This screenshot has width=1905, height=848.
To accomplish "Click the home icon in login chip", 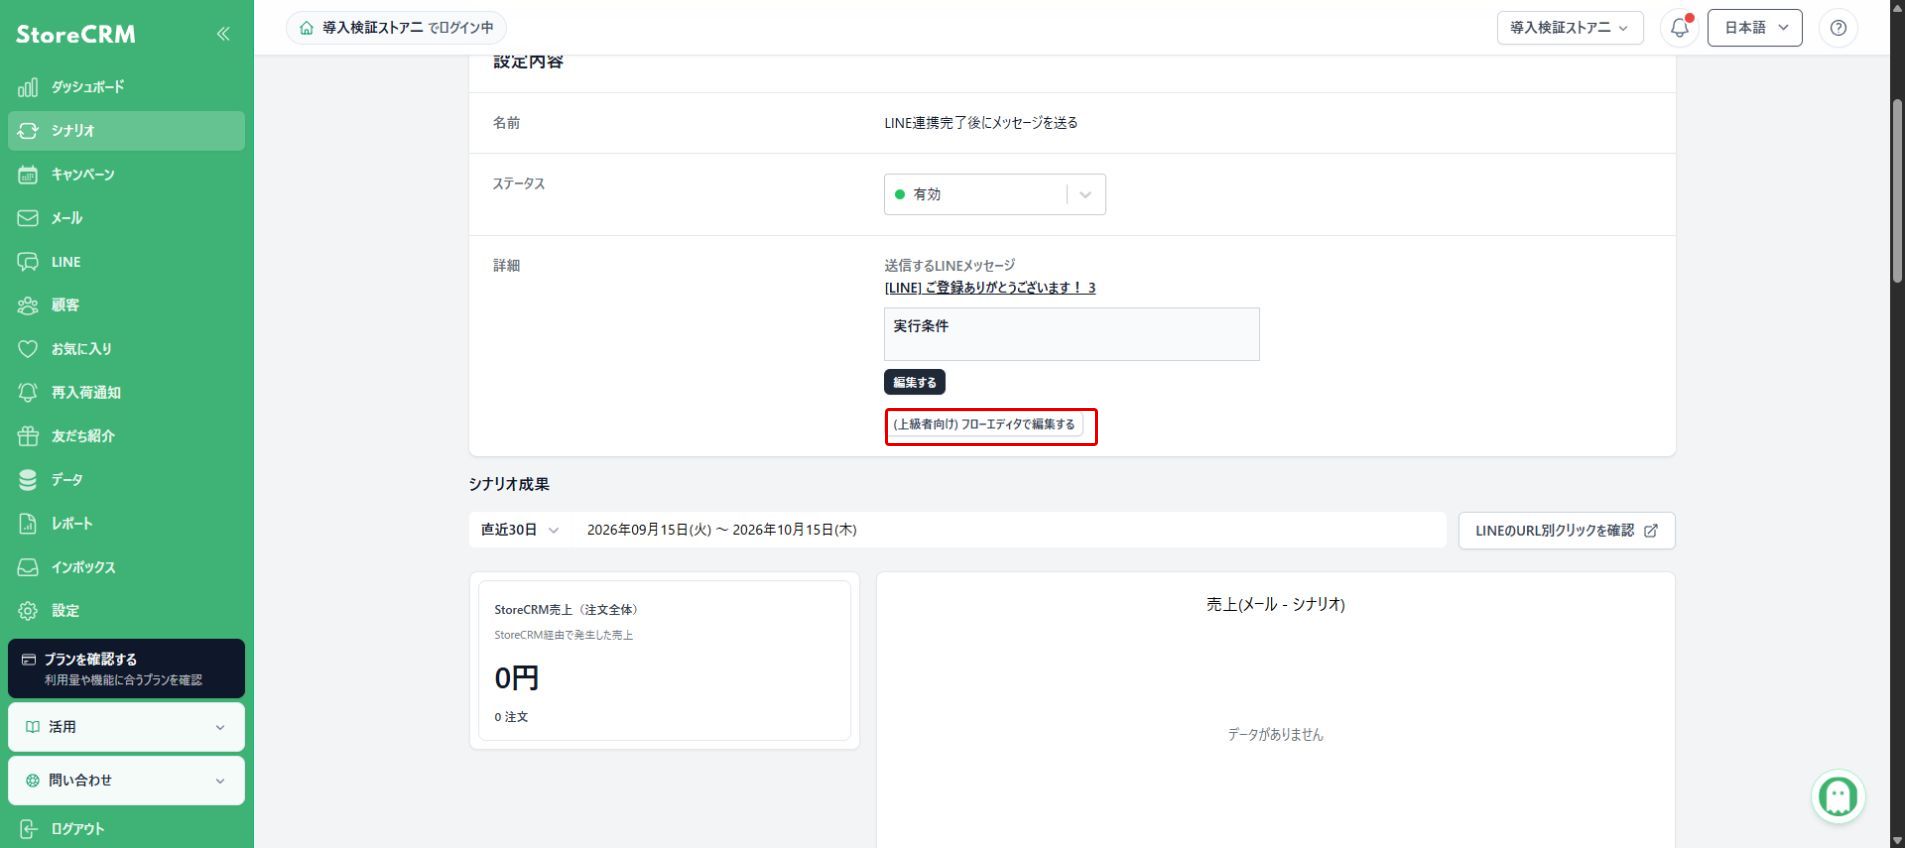I will 307,28.
